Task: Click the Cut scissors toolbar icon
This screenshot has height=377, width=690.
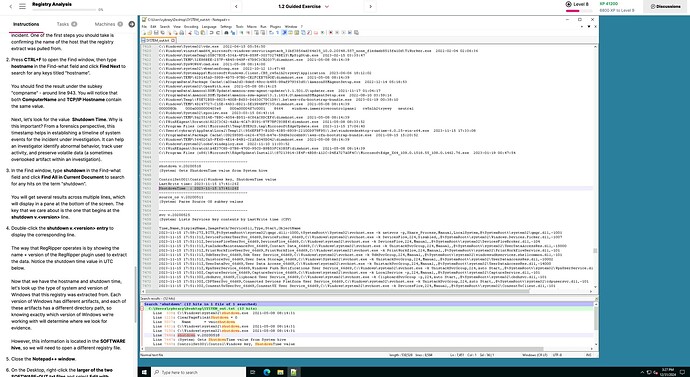Action: 191,33
